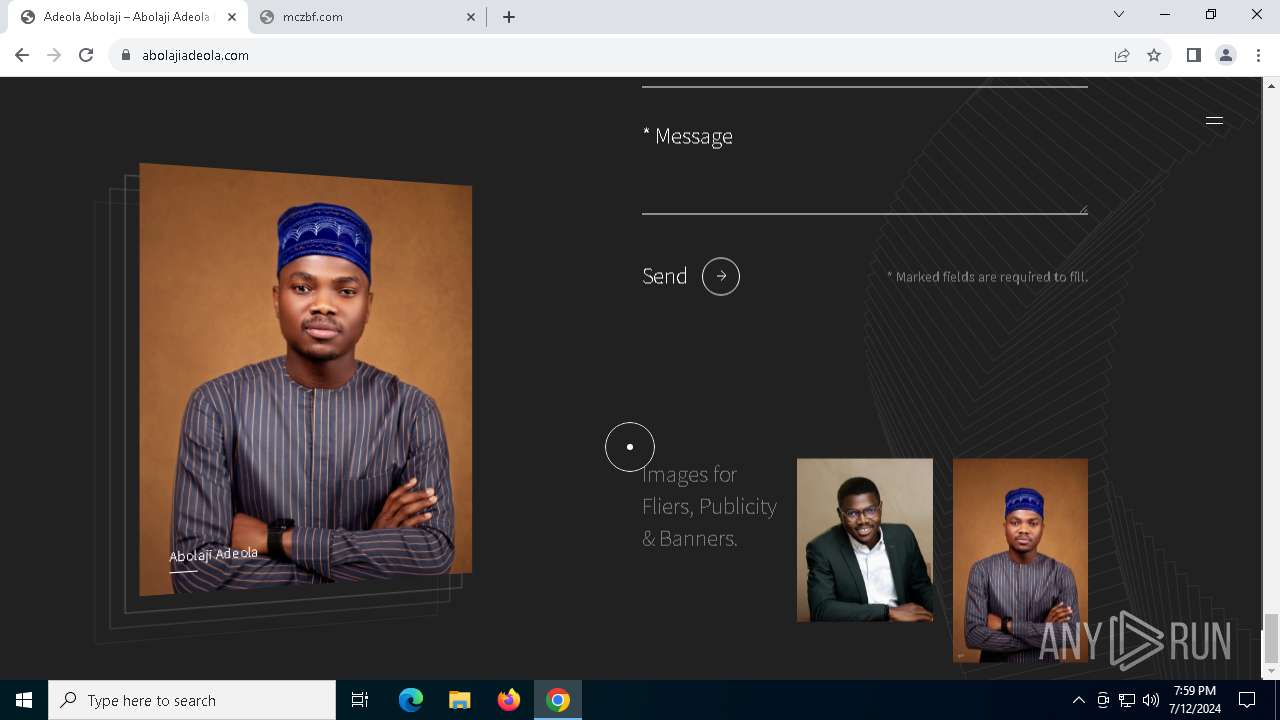The width and height of the screenshot is (1280, 720).
Task: Launch Firefox from the taskbar
Action: coord(509,700)
